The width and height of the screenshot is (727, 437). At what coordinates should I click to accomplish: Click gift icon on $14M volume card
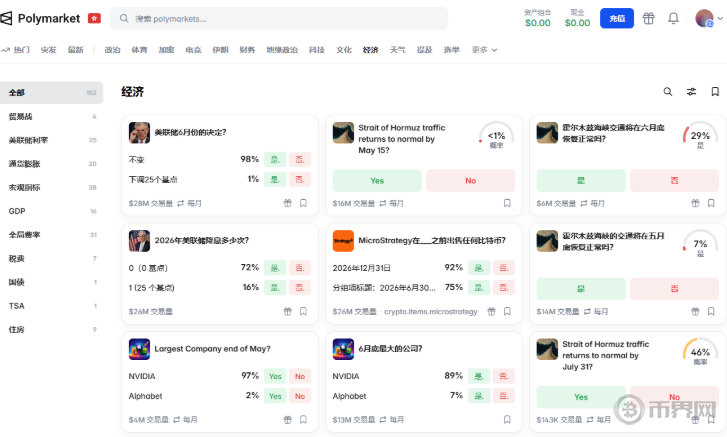tap(695, 311)
